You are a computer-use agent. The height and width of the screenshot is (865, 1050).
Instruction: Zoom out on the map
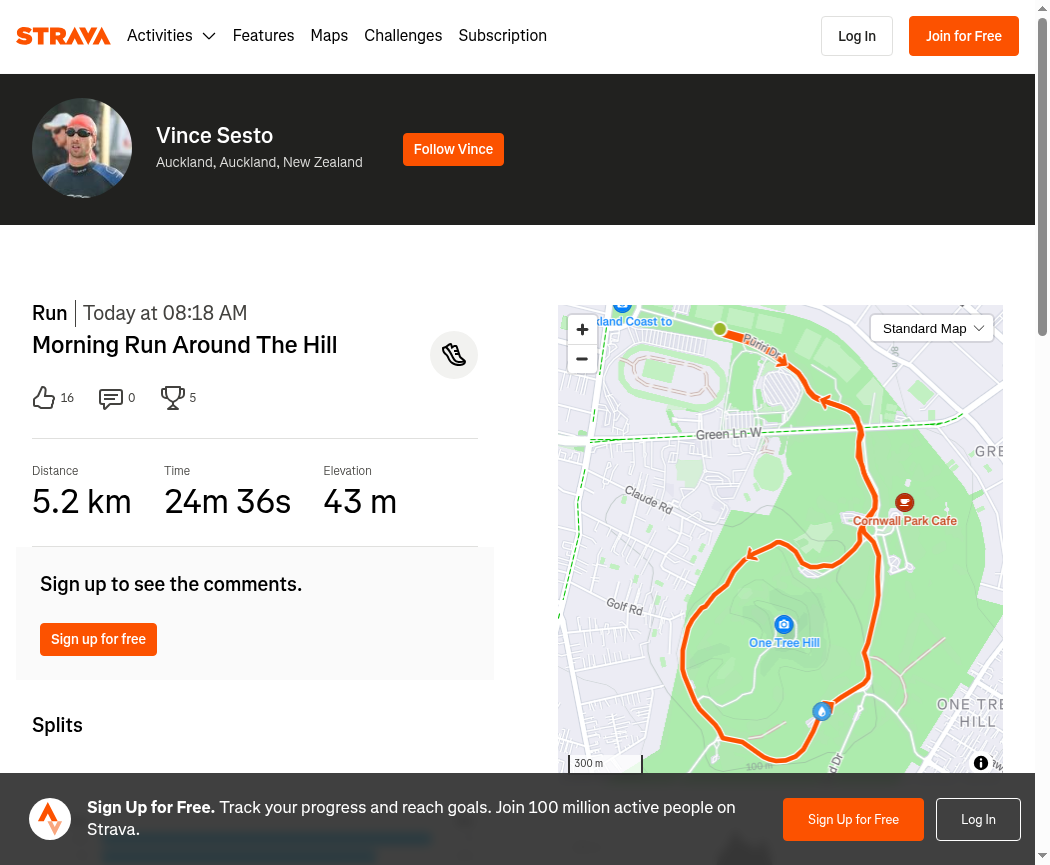[582, 359]
